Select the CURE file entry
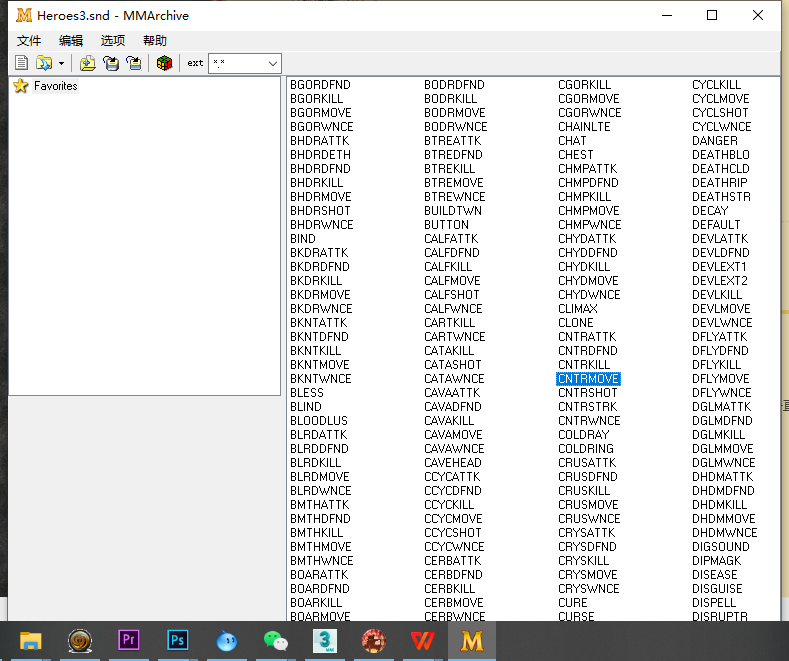This screenshot has width=789, height=661. (572, 602)
